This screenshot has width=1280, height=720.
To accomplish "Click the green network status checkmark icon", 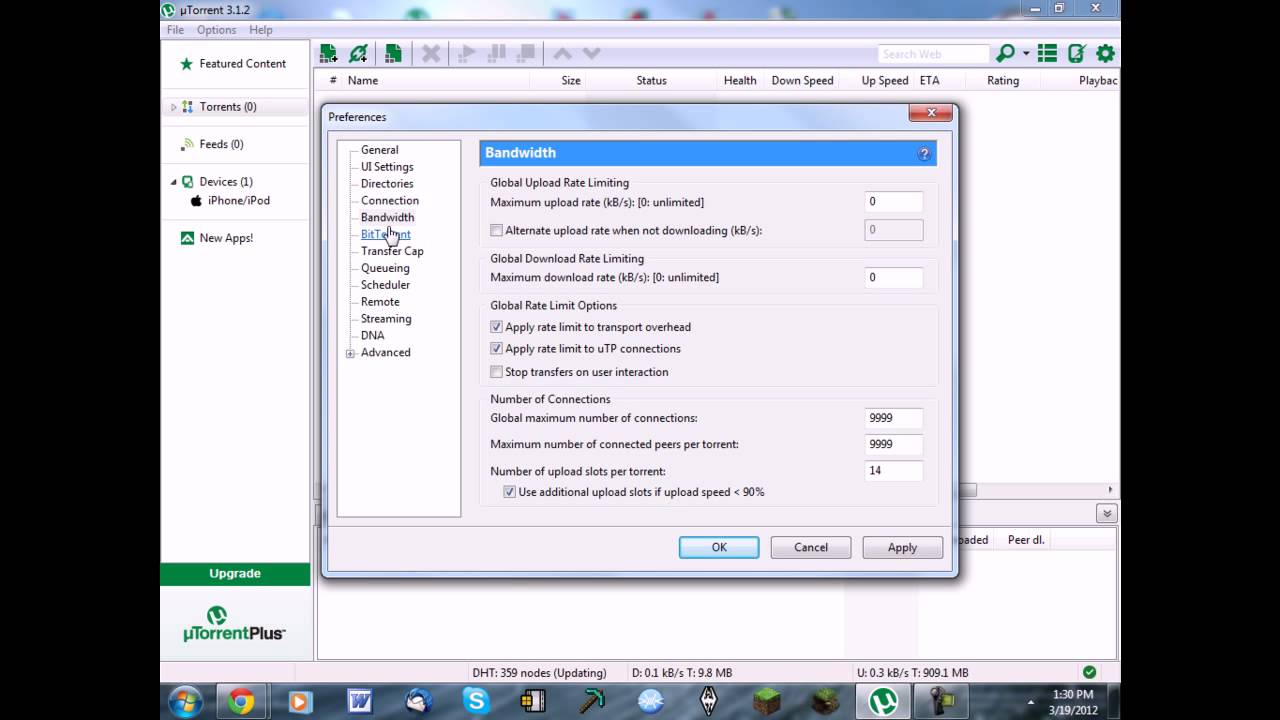I will (1089, 672).
